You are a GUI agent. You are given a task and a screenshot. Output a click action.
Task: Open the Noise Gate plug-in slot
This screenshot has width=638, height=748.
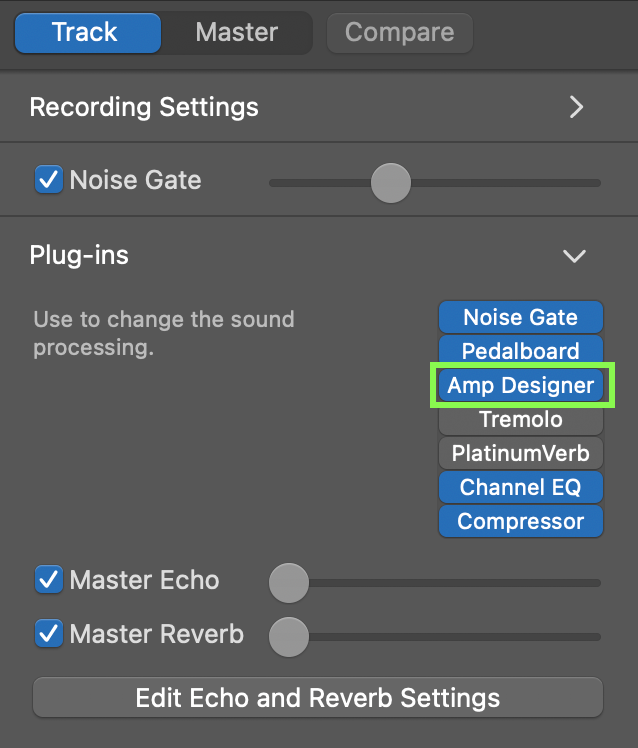pyautogui.click(x=521, y=317)
